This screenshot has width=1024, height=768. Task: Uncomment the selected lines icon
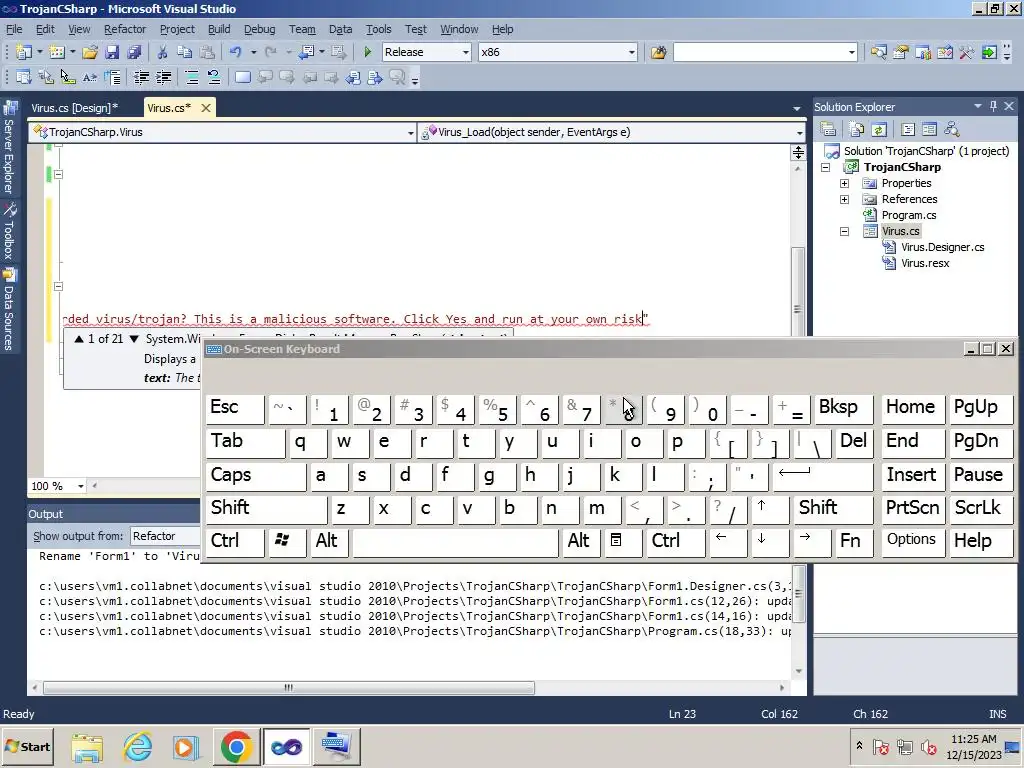[214, 78]
